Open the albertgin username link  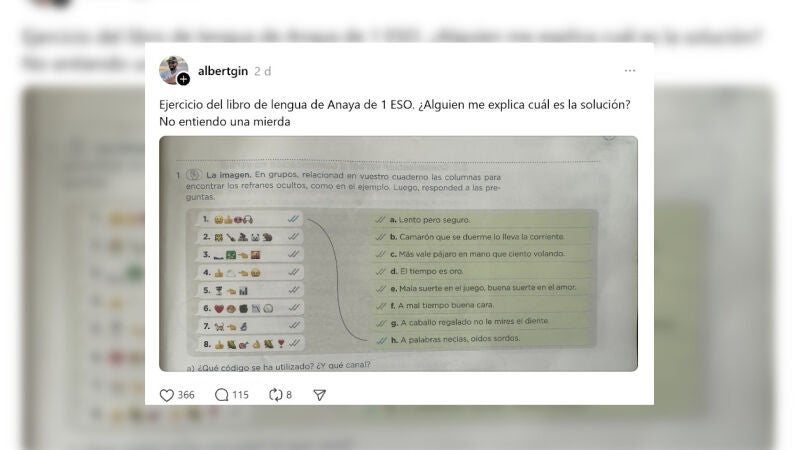click(223, 71)
